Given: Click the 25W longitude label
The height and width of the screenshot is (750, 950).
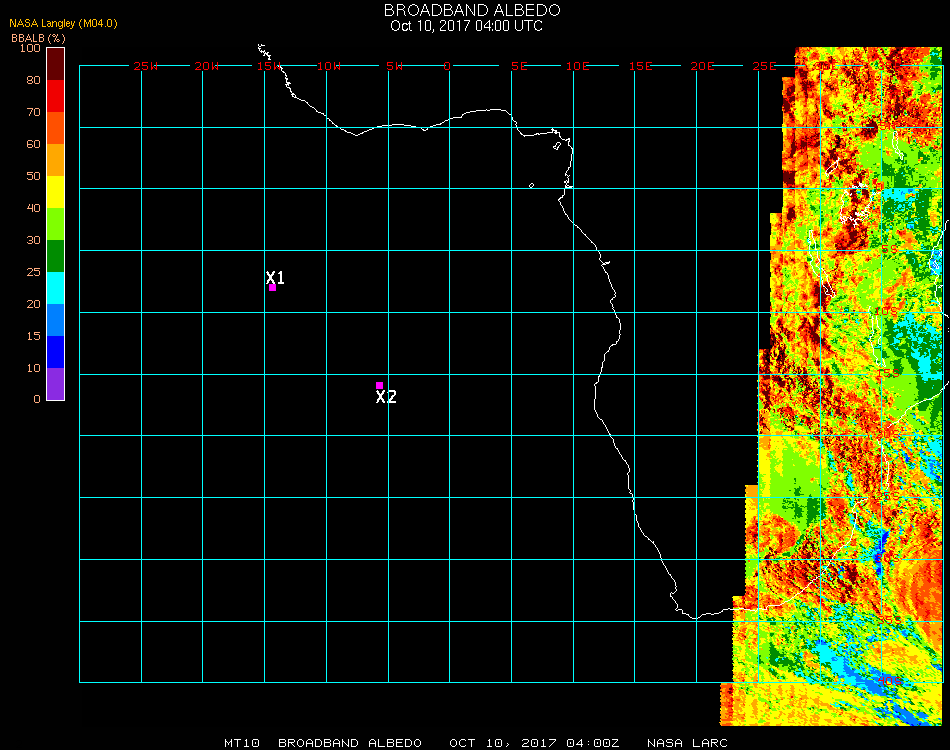Looking at the screenshot, I should click(145, 66).
